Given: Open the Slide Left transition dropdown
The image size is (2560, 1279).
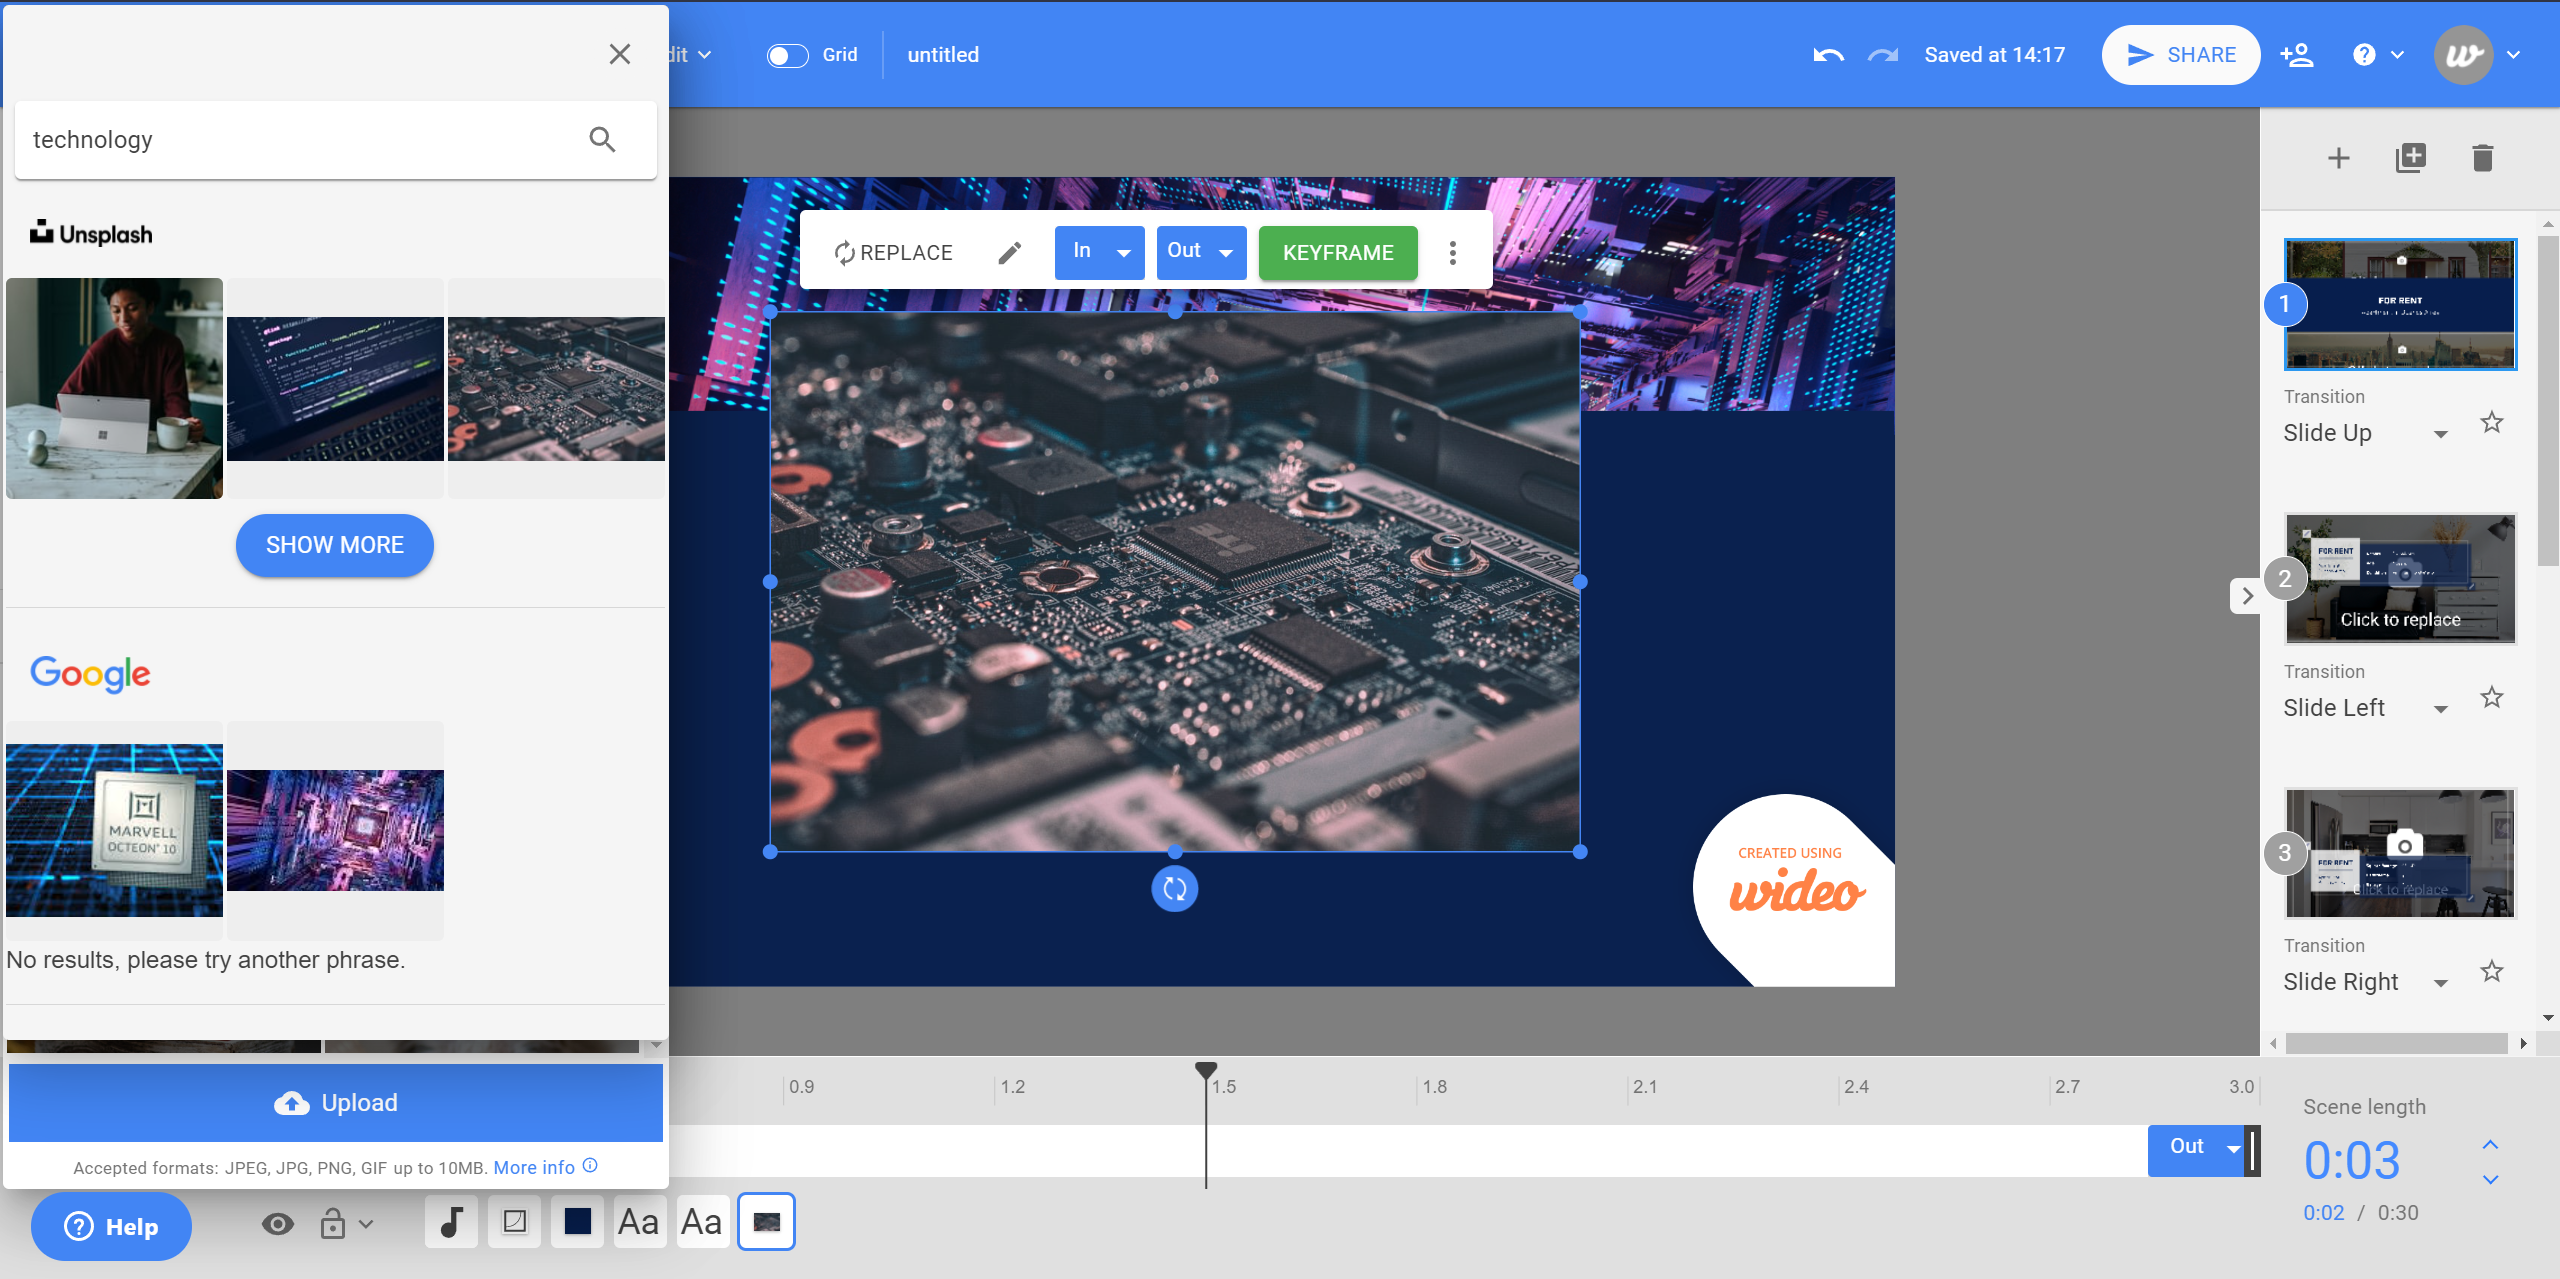Looking at the screenshot, I should pos(2365,708).
